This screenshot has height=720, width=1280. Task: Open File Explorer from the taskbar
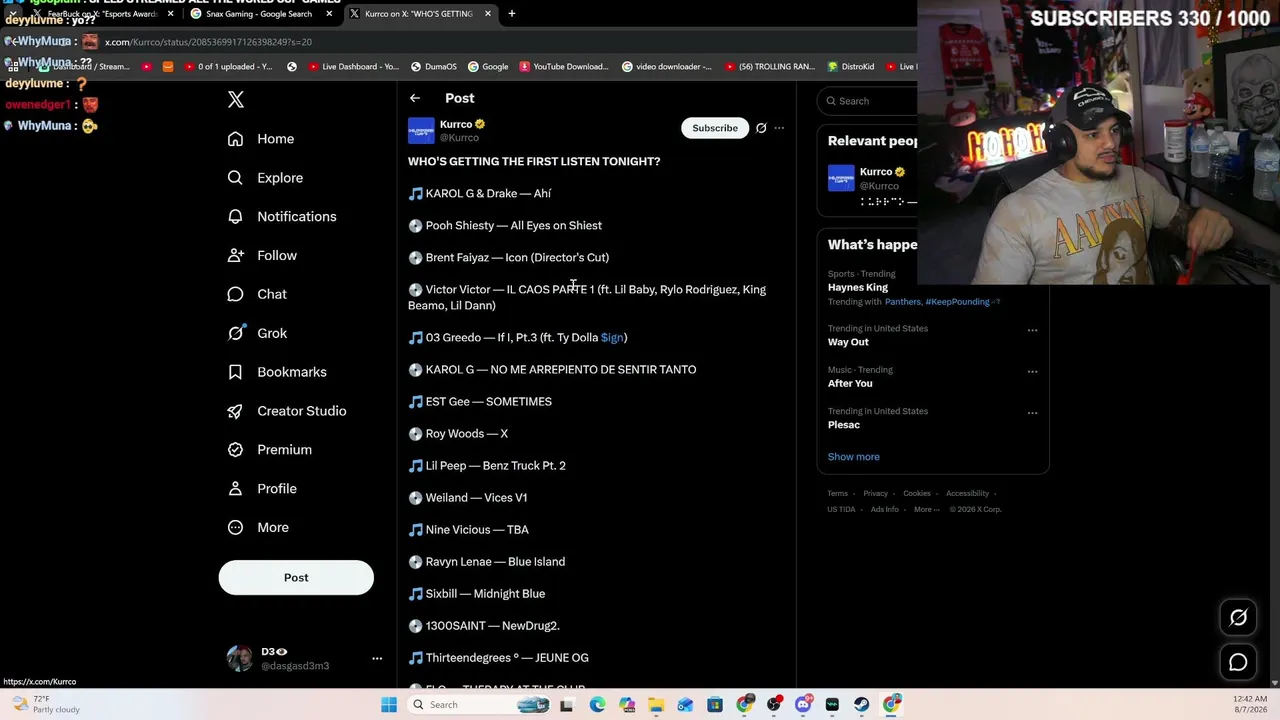pyautogui.click(x=656, y=705)
